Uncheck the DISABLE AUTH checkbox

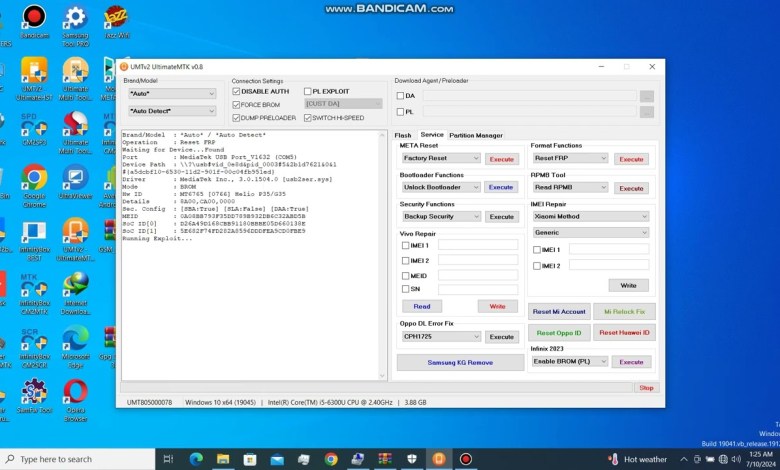tap(236, 92)
